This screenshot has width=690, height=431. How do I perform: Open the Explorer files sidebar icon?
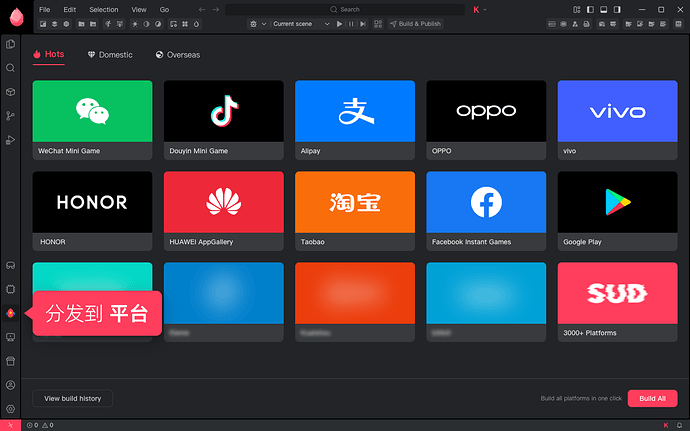[x=11, y=44]
